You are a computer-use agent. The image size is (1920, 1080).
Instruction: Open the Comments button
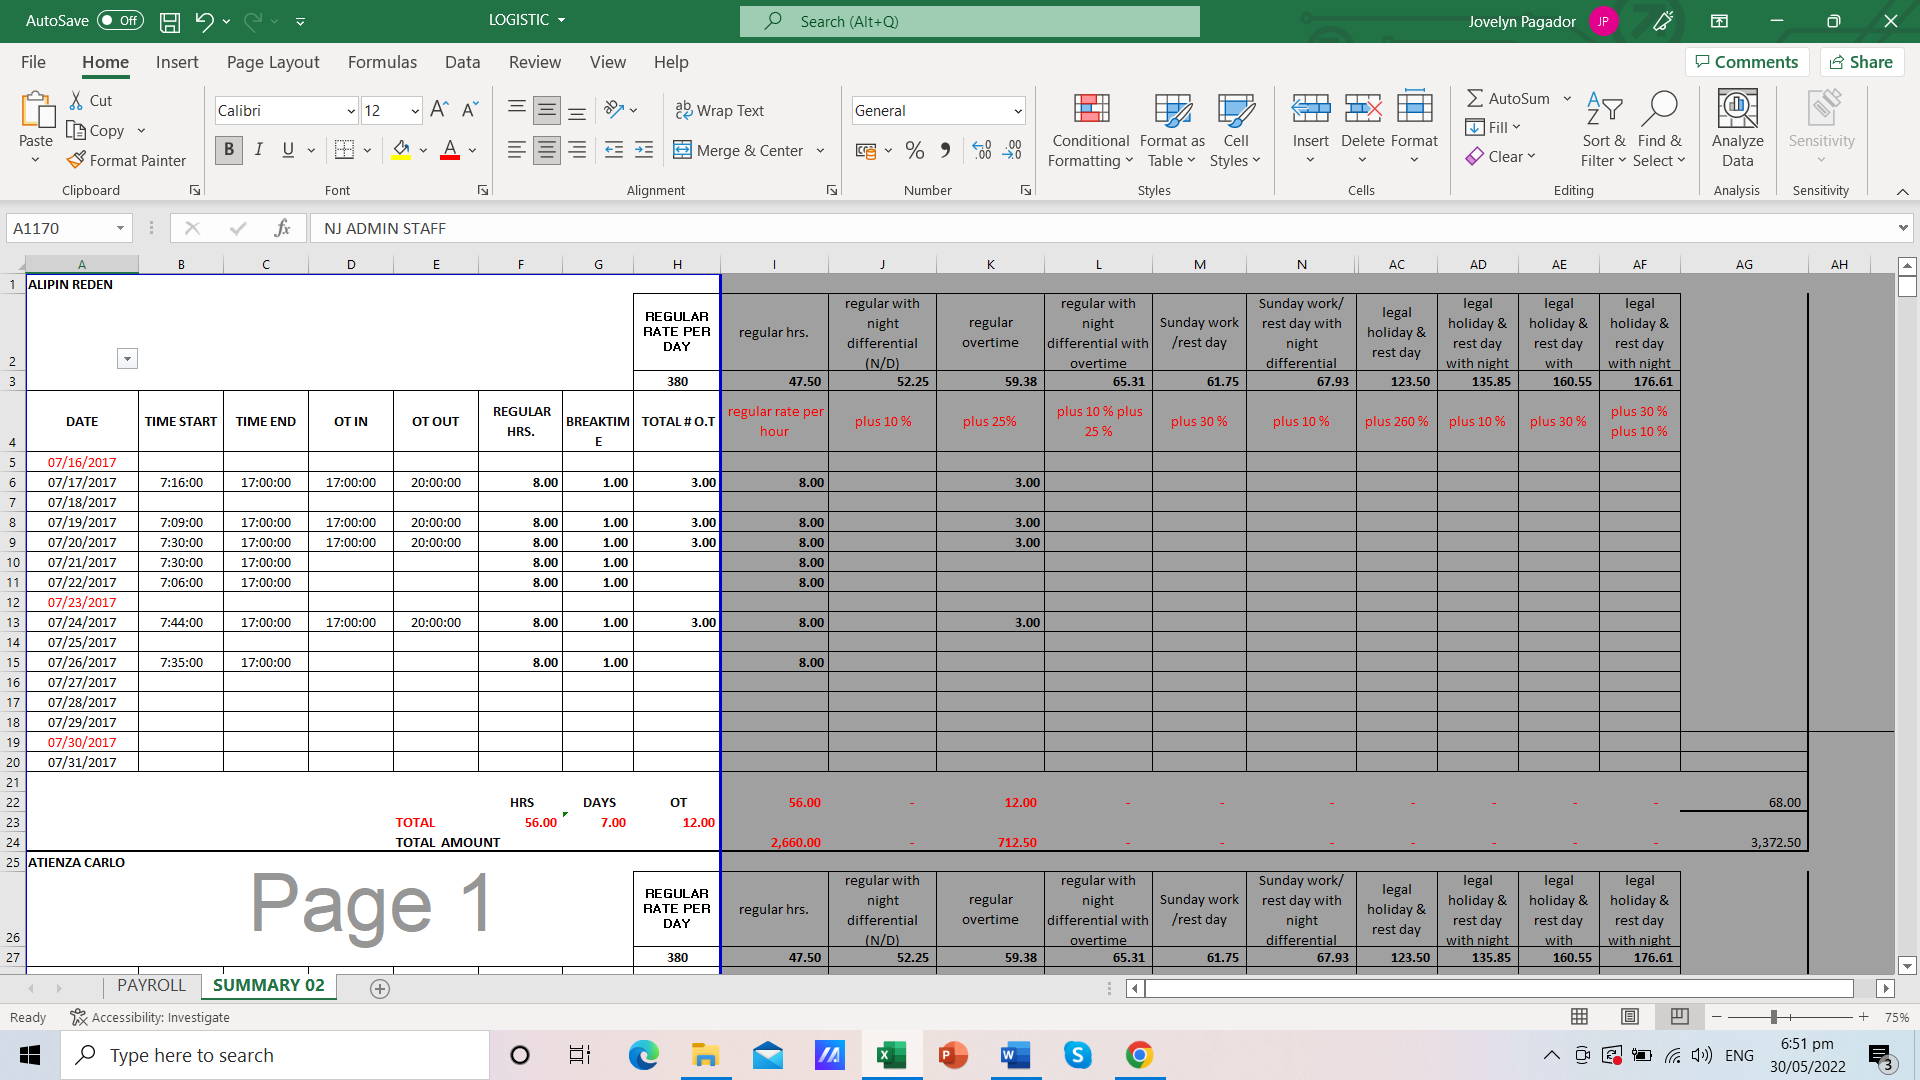[1746, 62]
